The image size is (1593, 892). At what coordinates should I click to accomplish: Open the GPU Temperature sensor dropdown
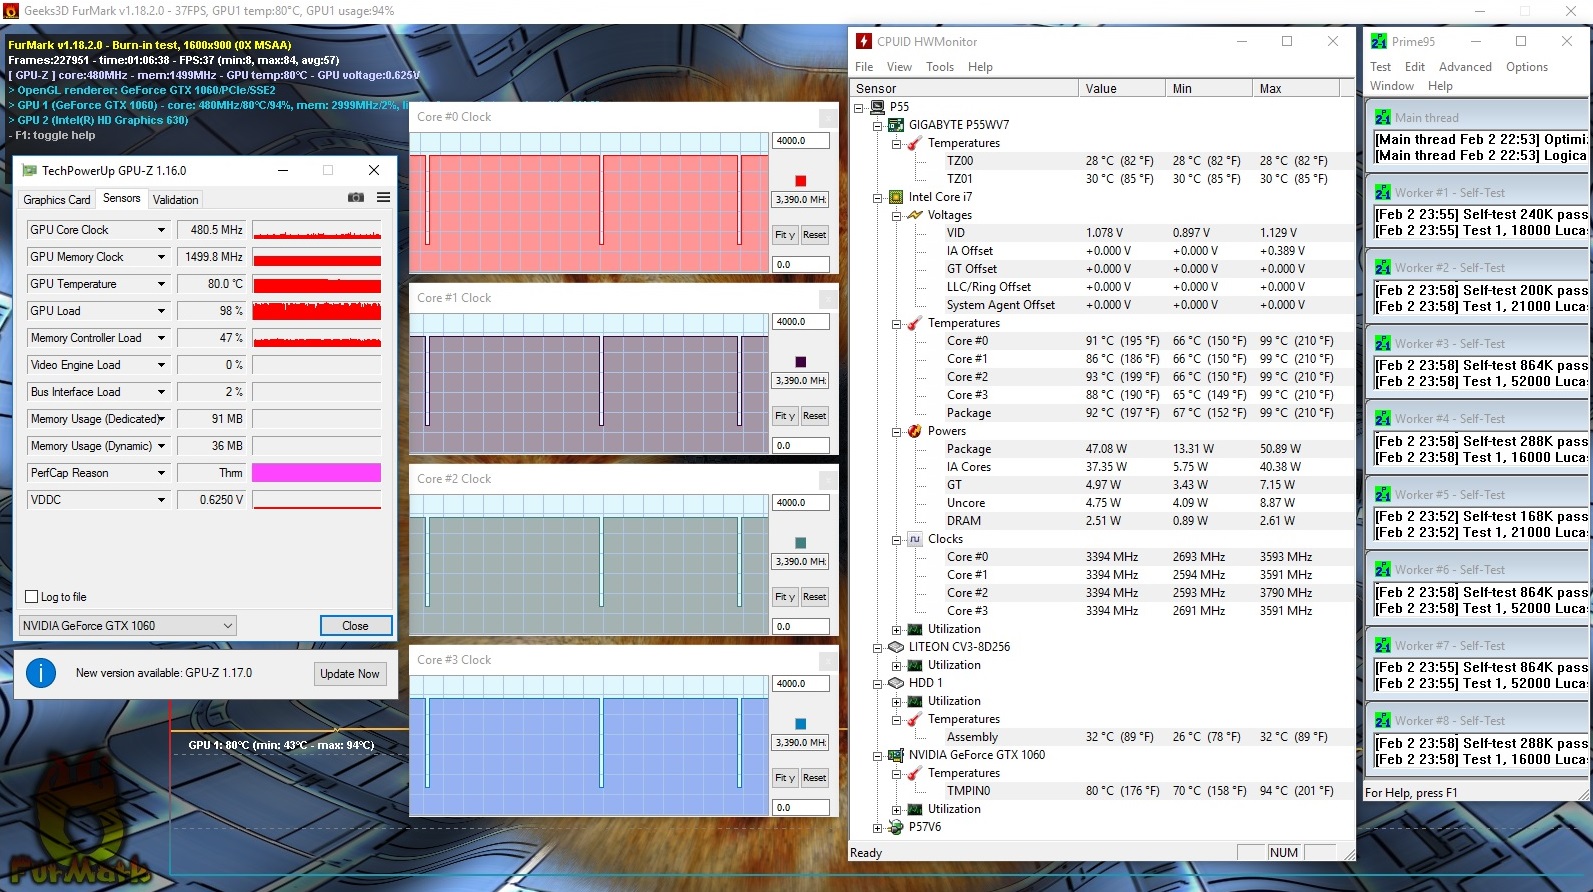click(x=161, y=284)
